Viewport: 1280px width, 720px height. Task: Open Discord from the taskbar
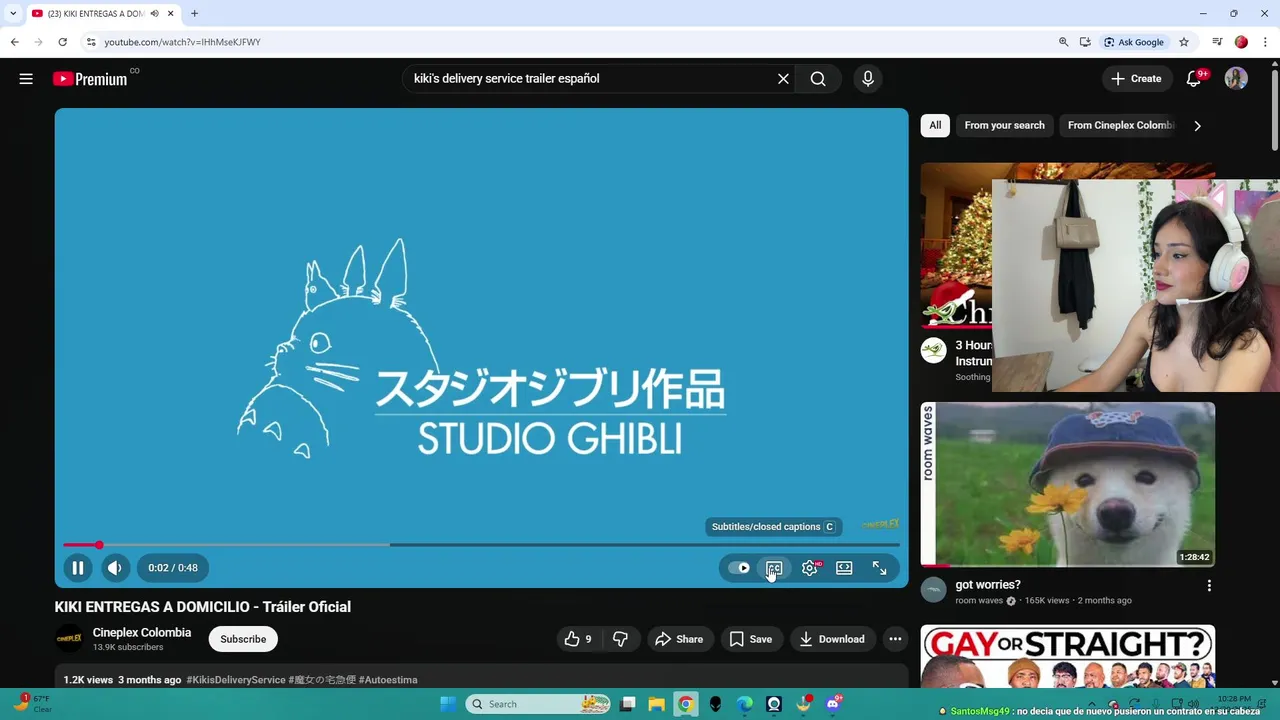point(833,704)
